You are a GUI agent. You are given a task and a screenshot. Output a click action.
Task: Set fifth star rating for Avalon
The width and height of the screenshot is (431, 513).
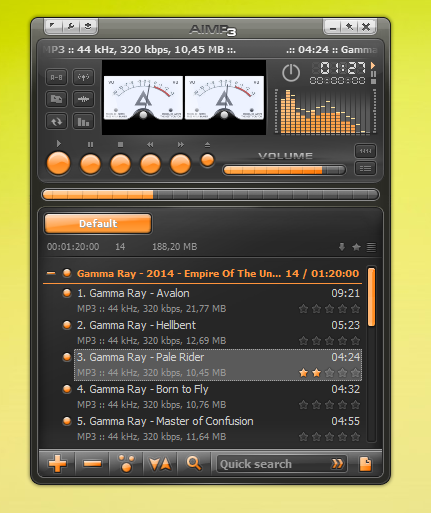pos(356,309)
